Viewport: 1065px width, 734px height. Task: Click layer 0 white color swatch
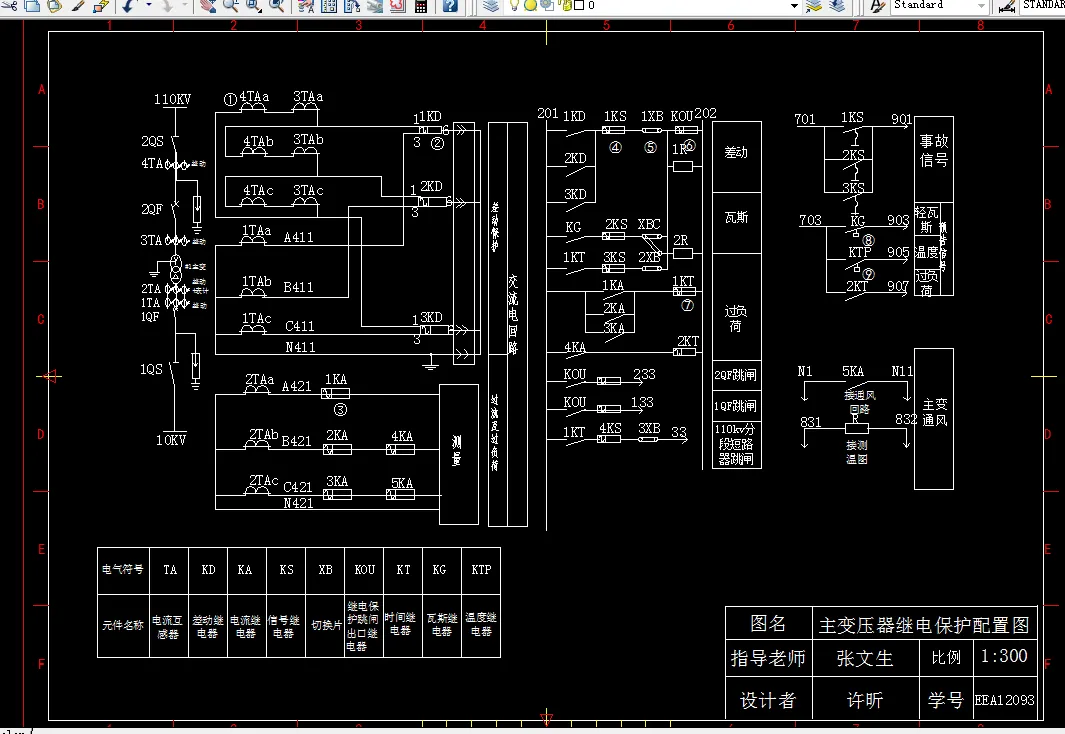(579, 5)
